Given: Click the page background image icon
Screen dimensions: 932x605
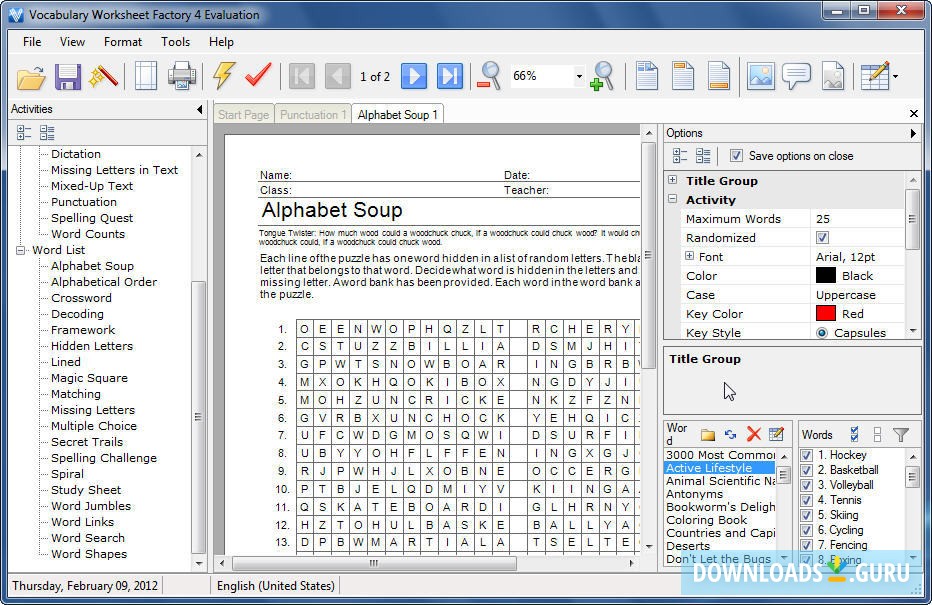Looking at the screenshot, I should pos(833,76).
